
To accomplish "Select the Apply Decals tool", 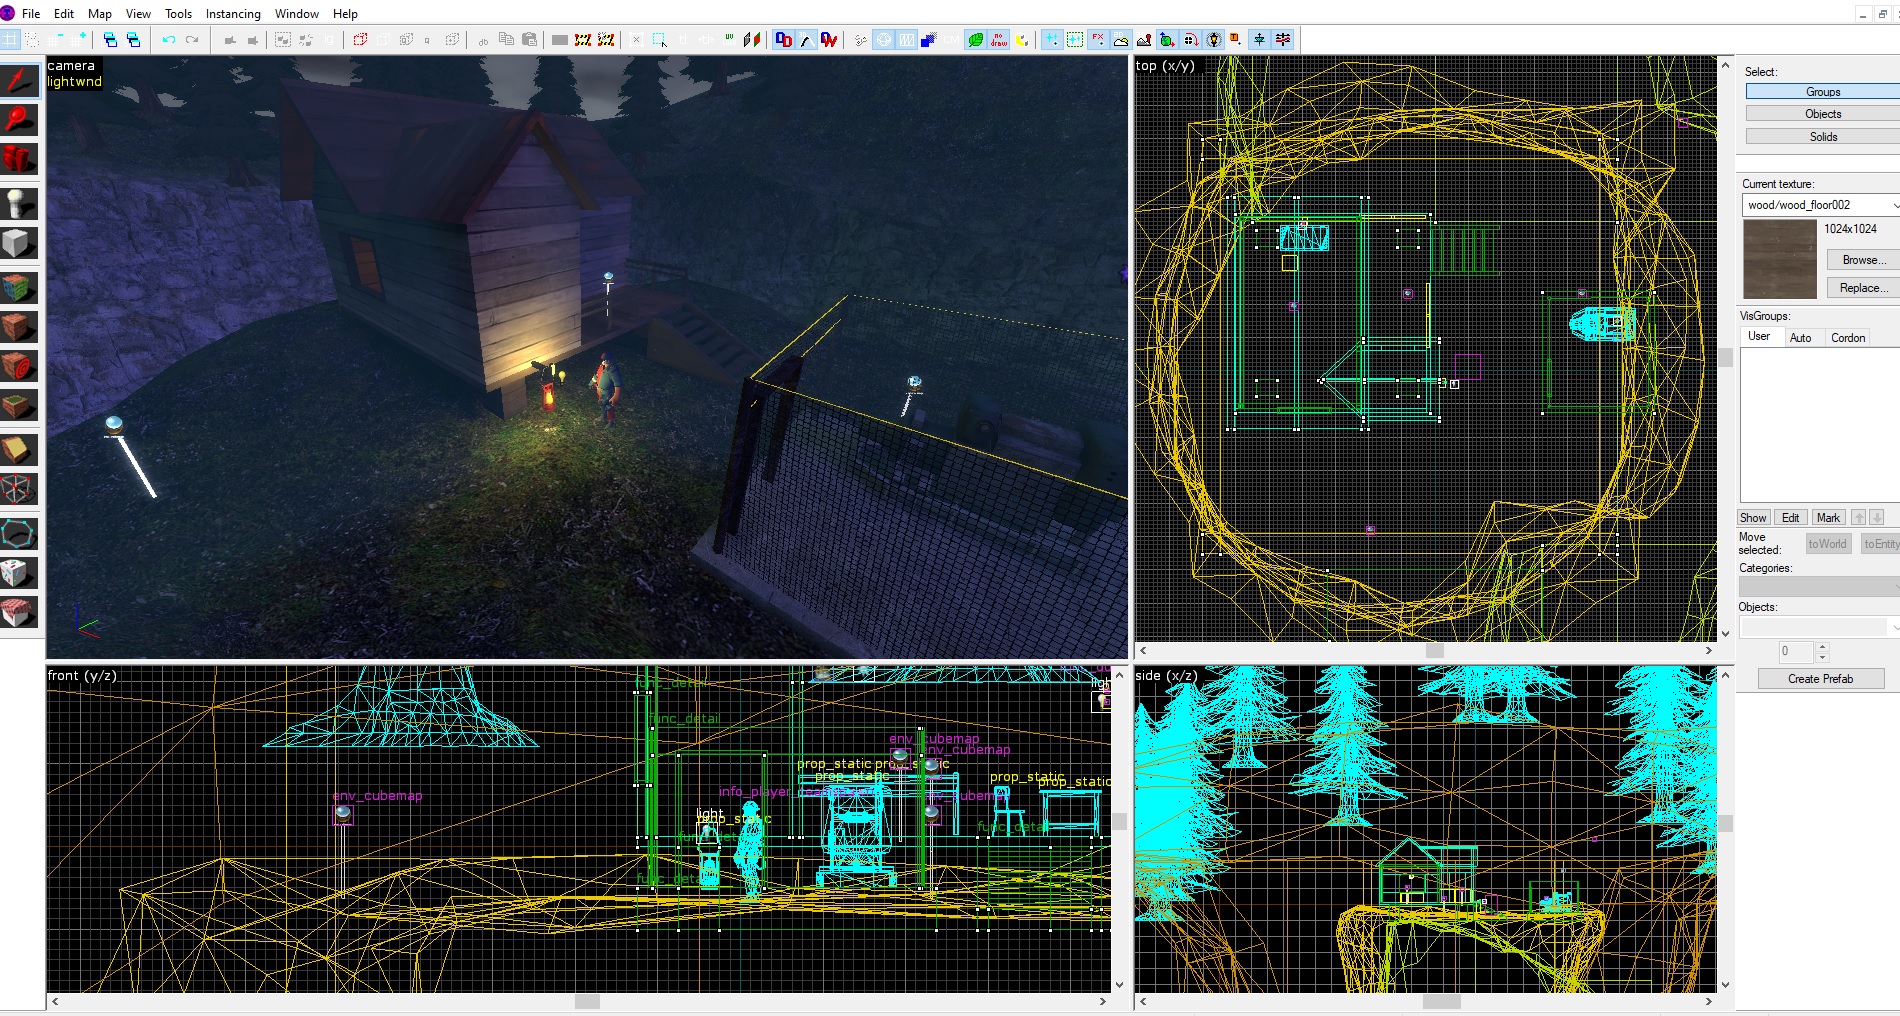I will [19, 366].
